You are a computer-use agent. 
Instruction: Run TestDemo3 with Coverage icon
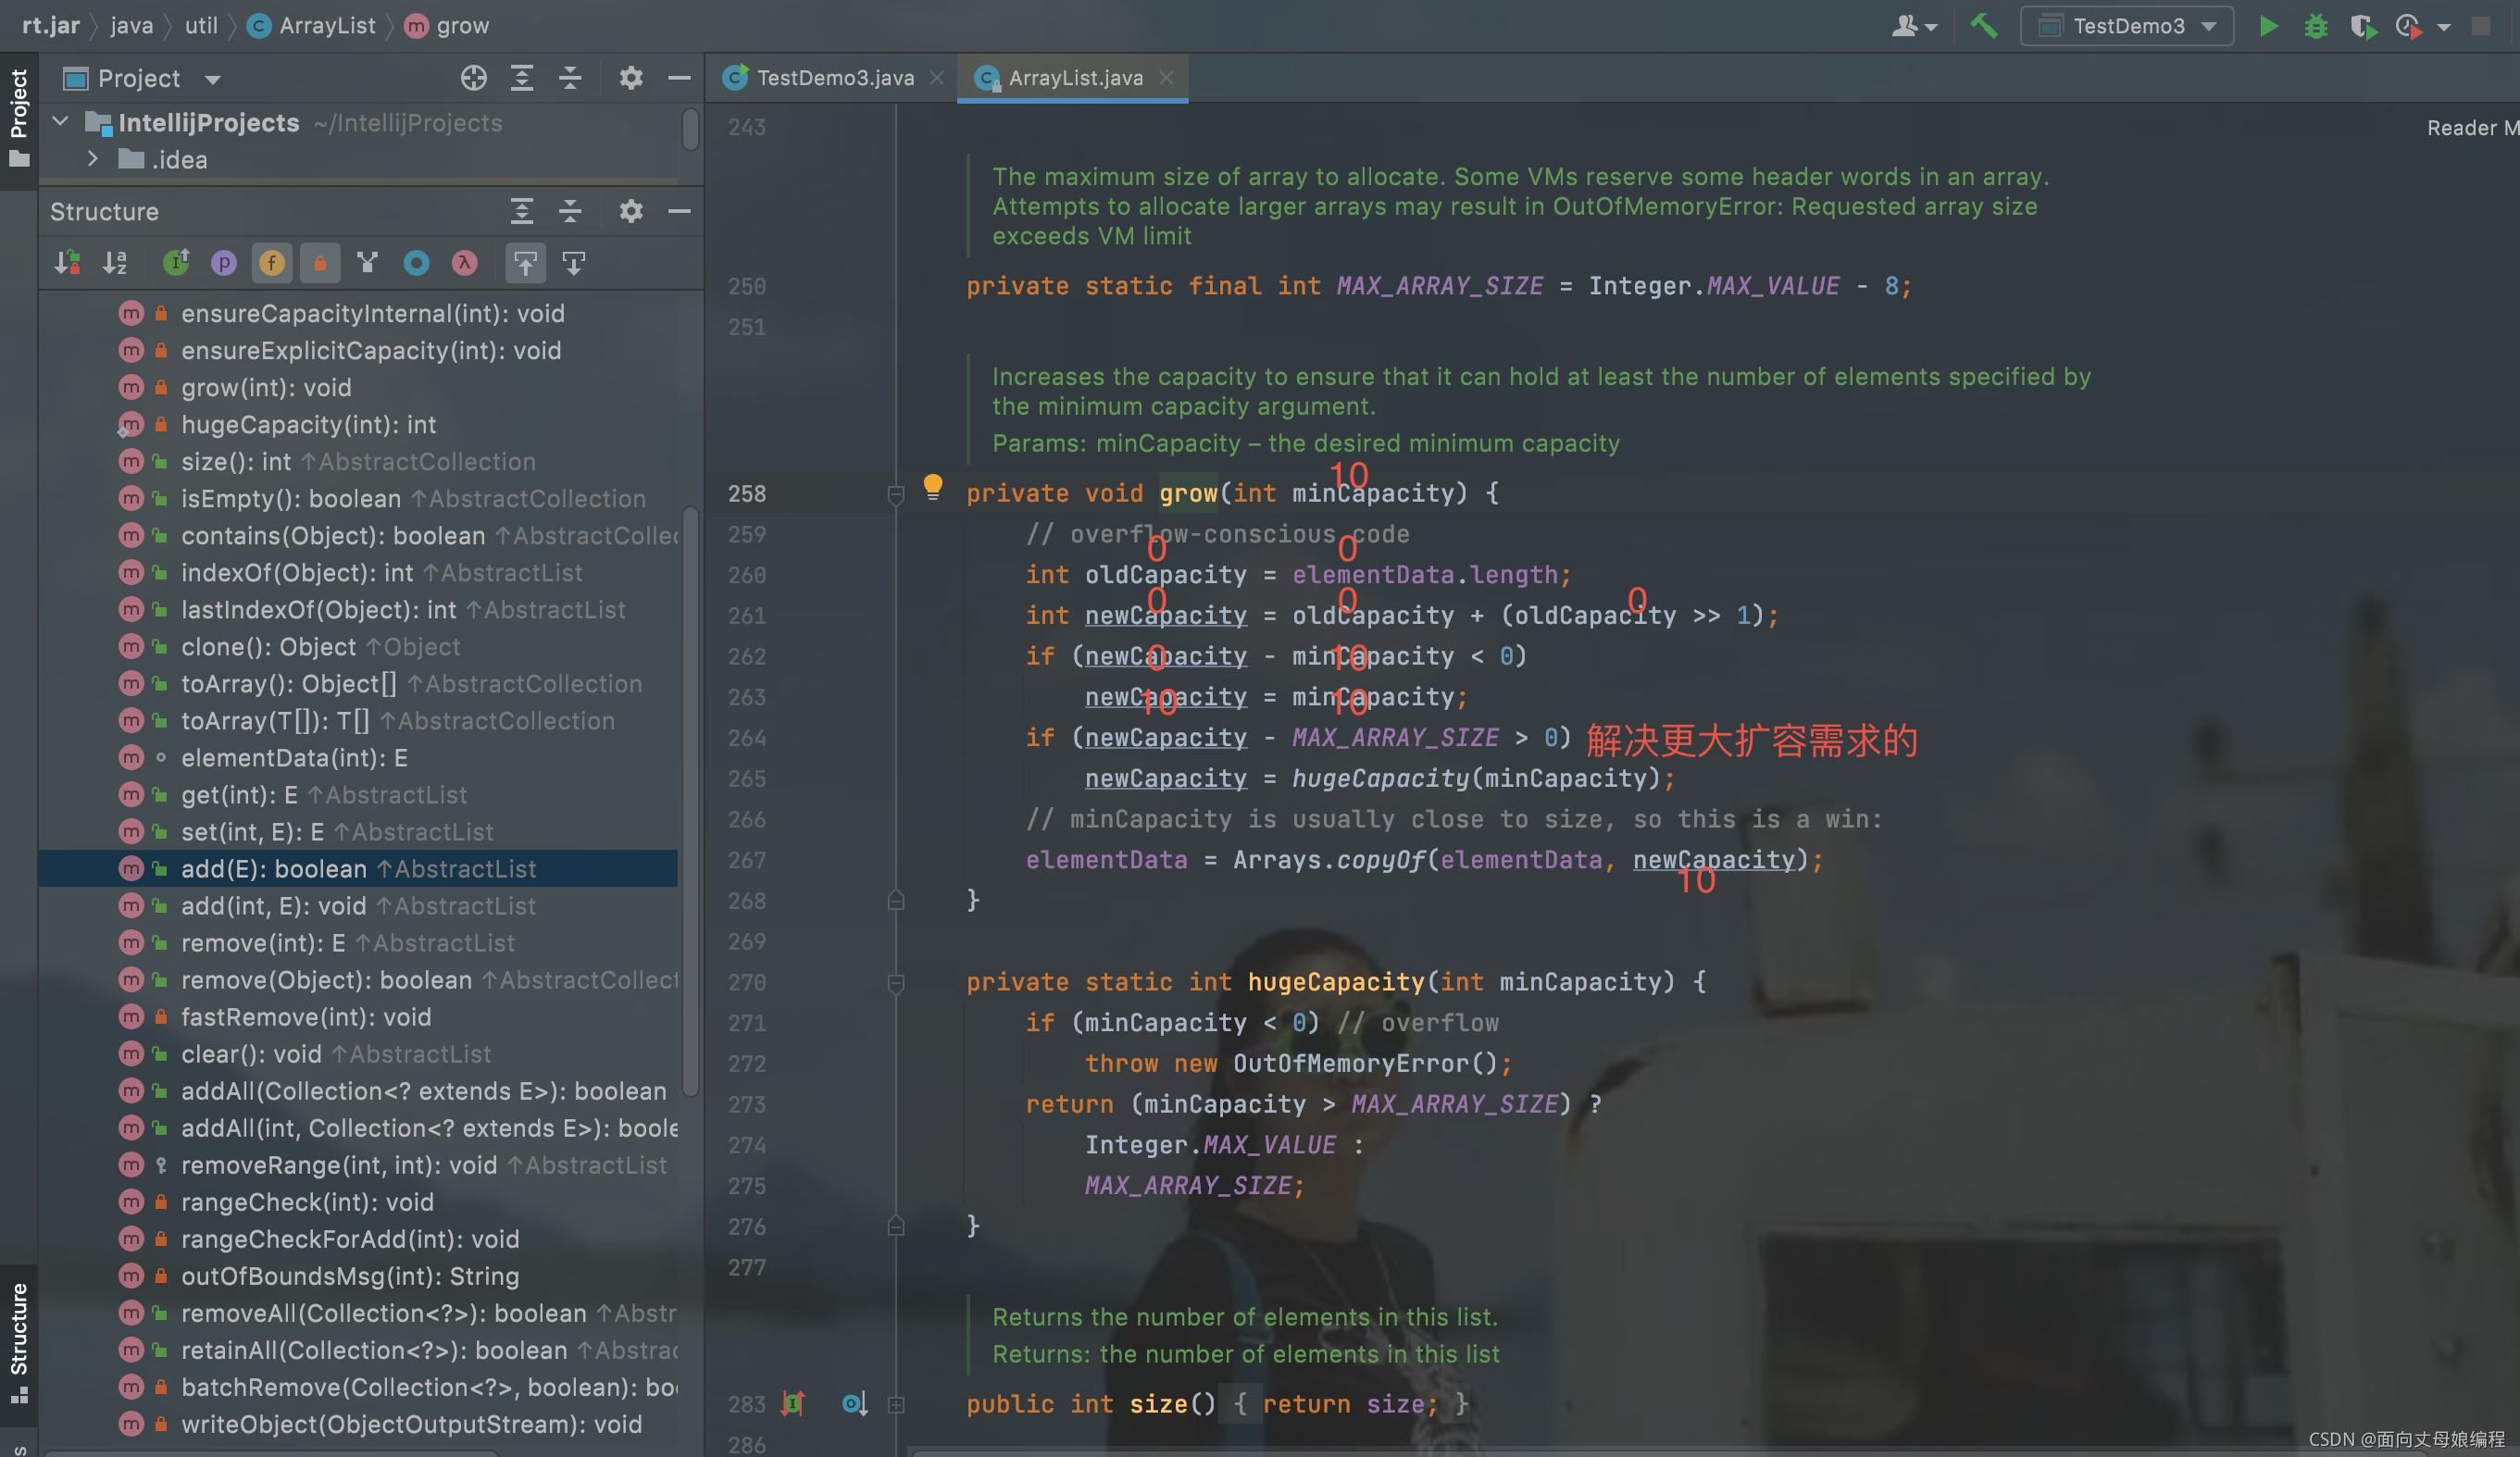pos(2364,27)
